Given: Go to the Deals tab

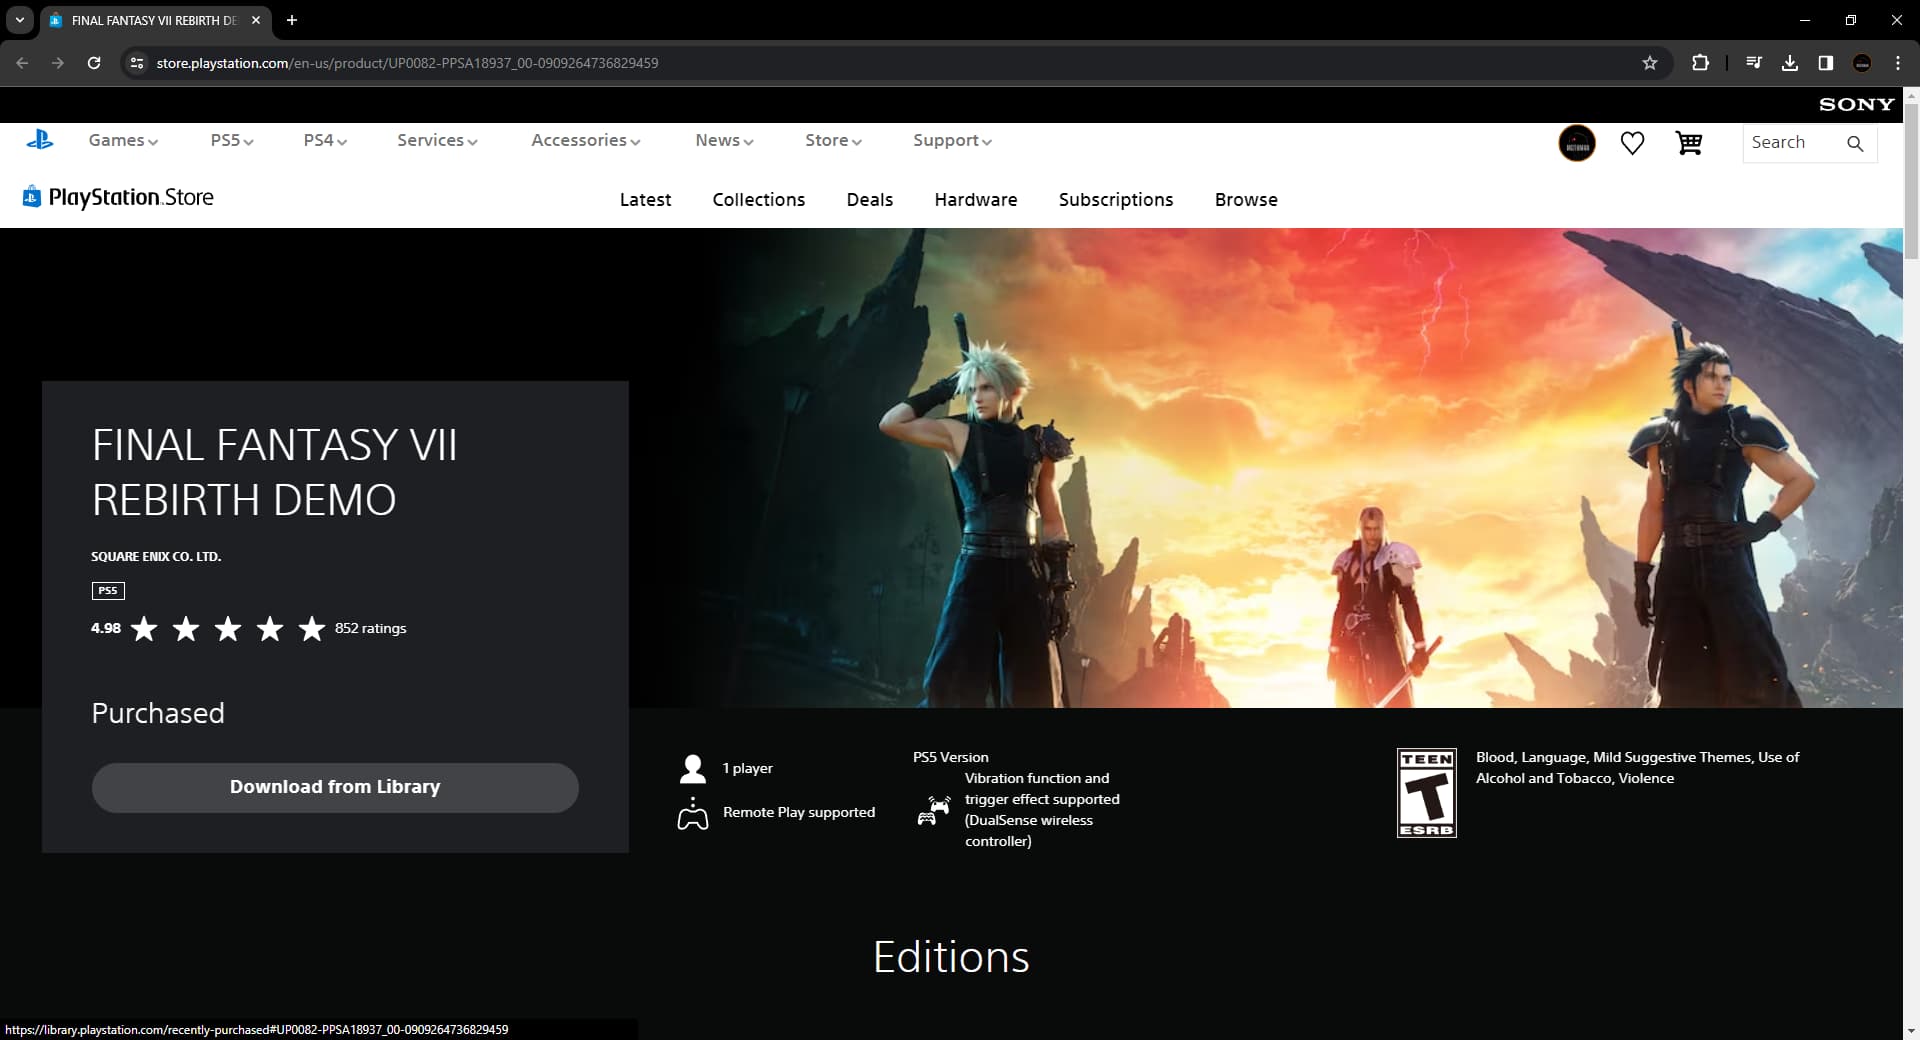Looking at the screenshot, I should pos(869,200).
